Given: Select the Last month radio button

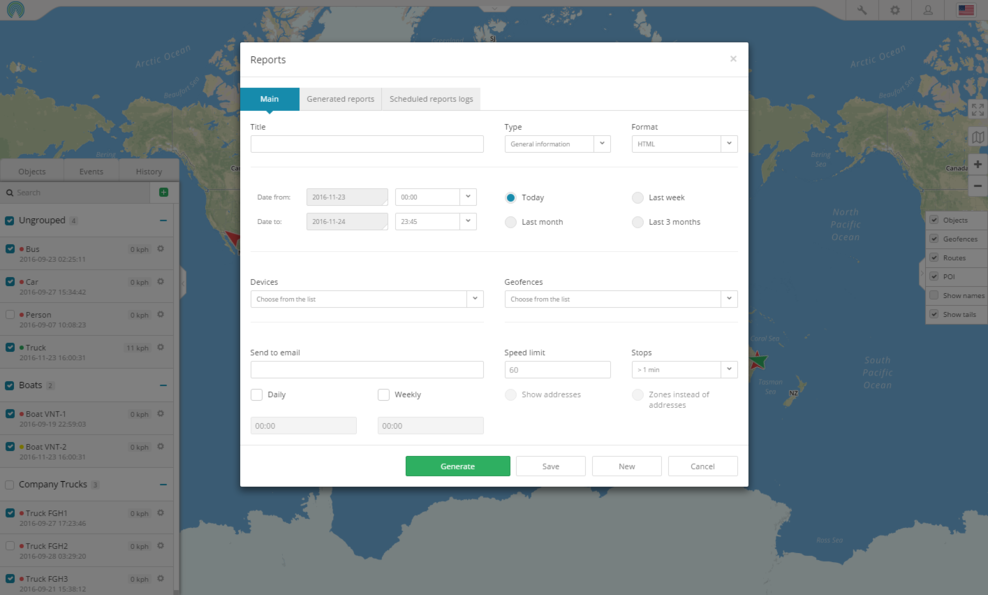Looking at the screenshot, I should (510, 222).
